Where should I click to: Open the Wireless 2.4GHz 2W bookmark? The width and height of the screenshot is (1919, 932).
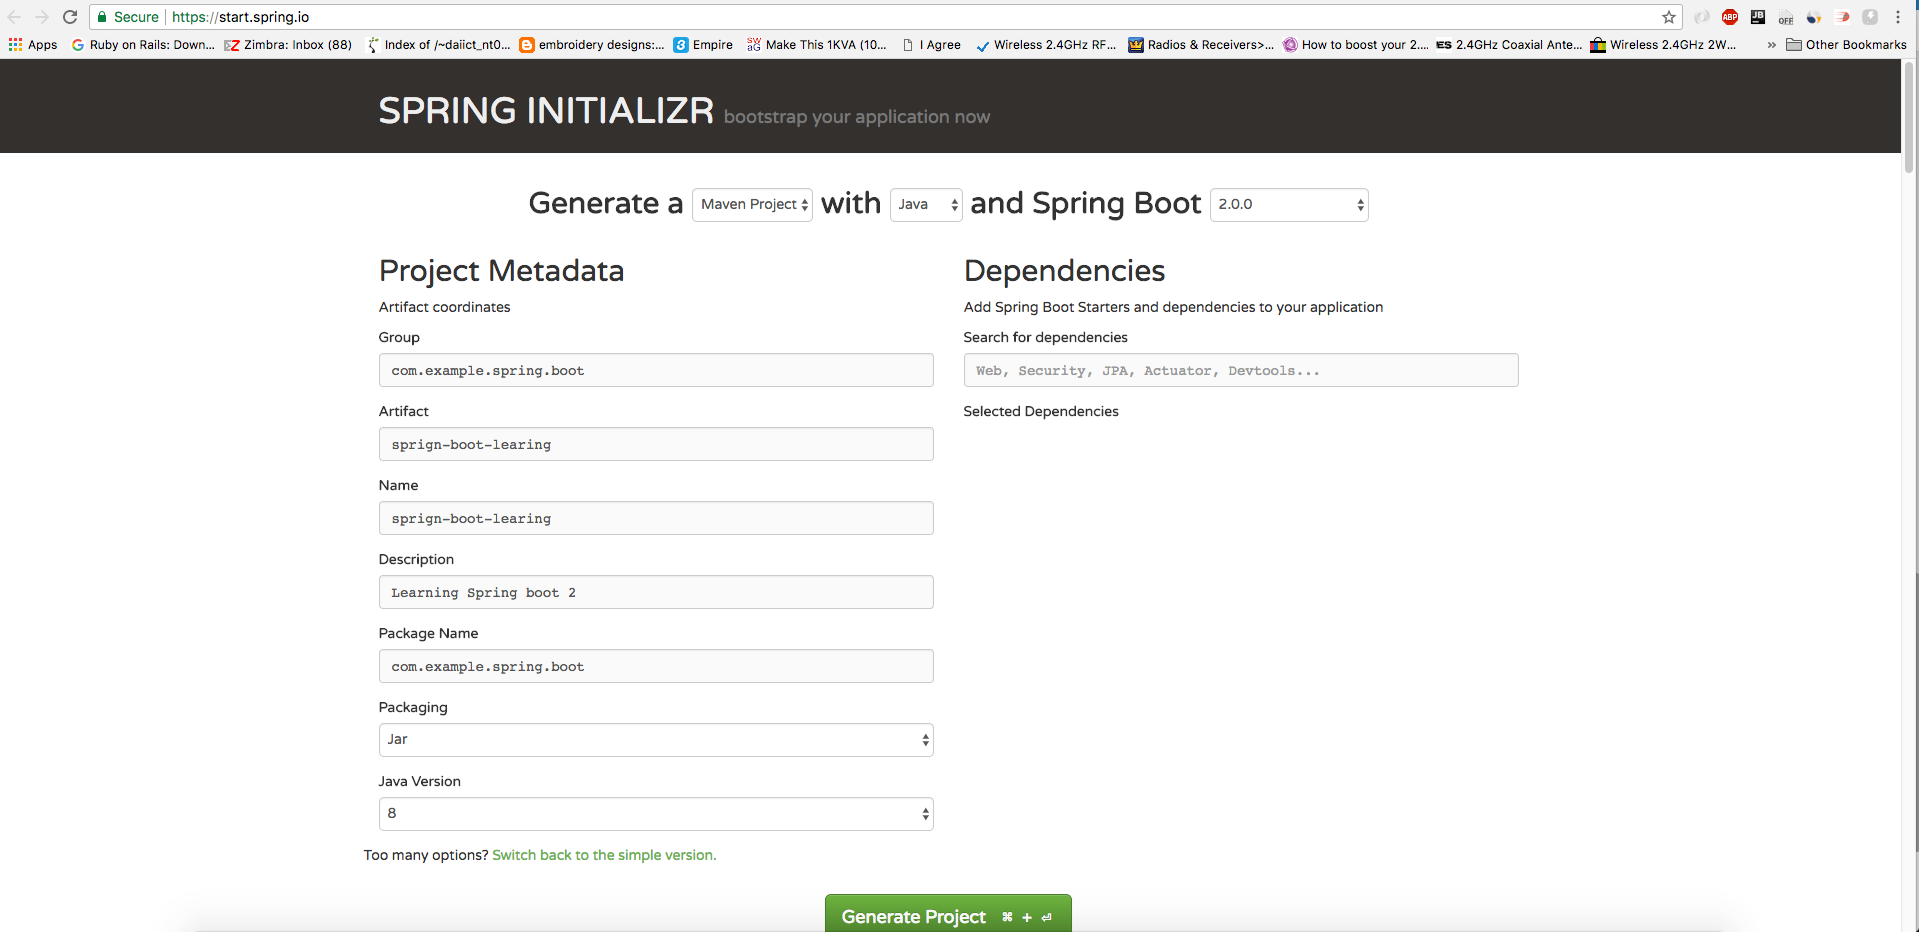[x=1664, y=45]
